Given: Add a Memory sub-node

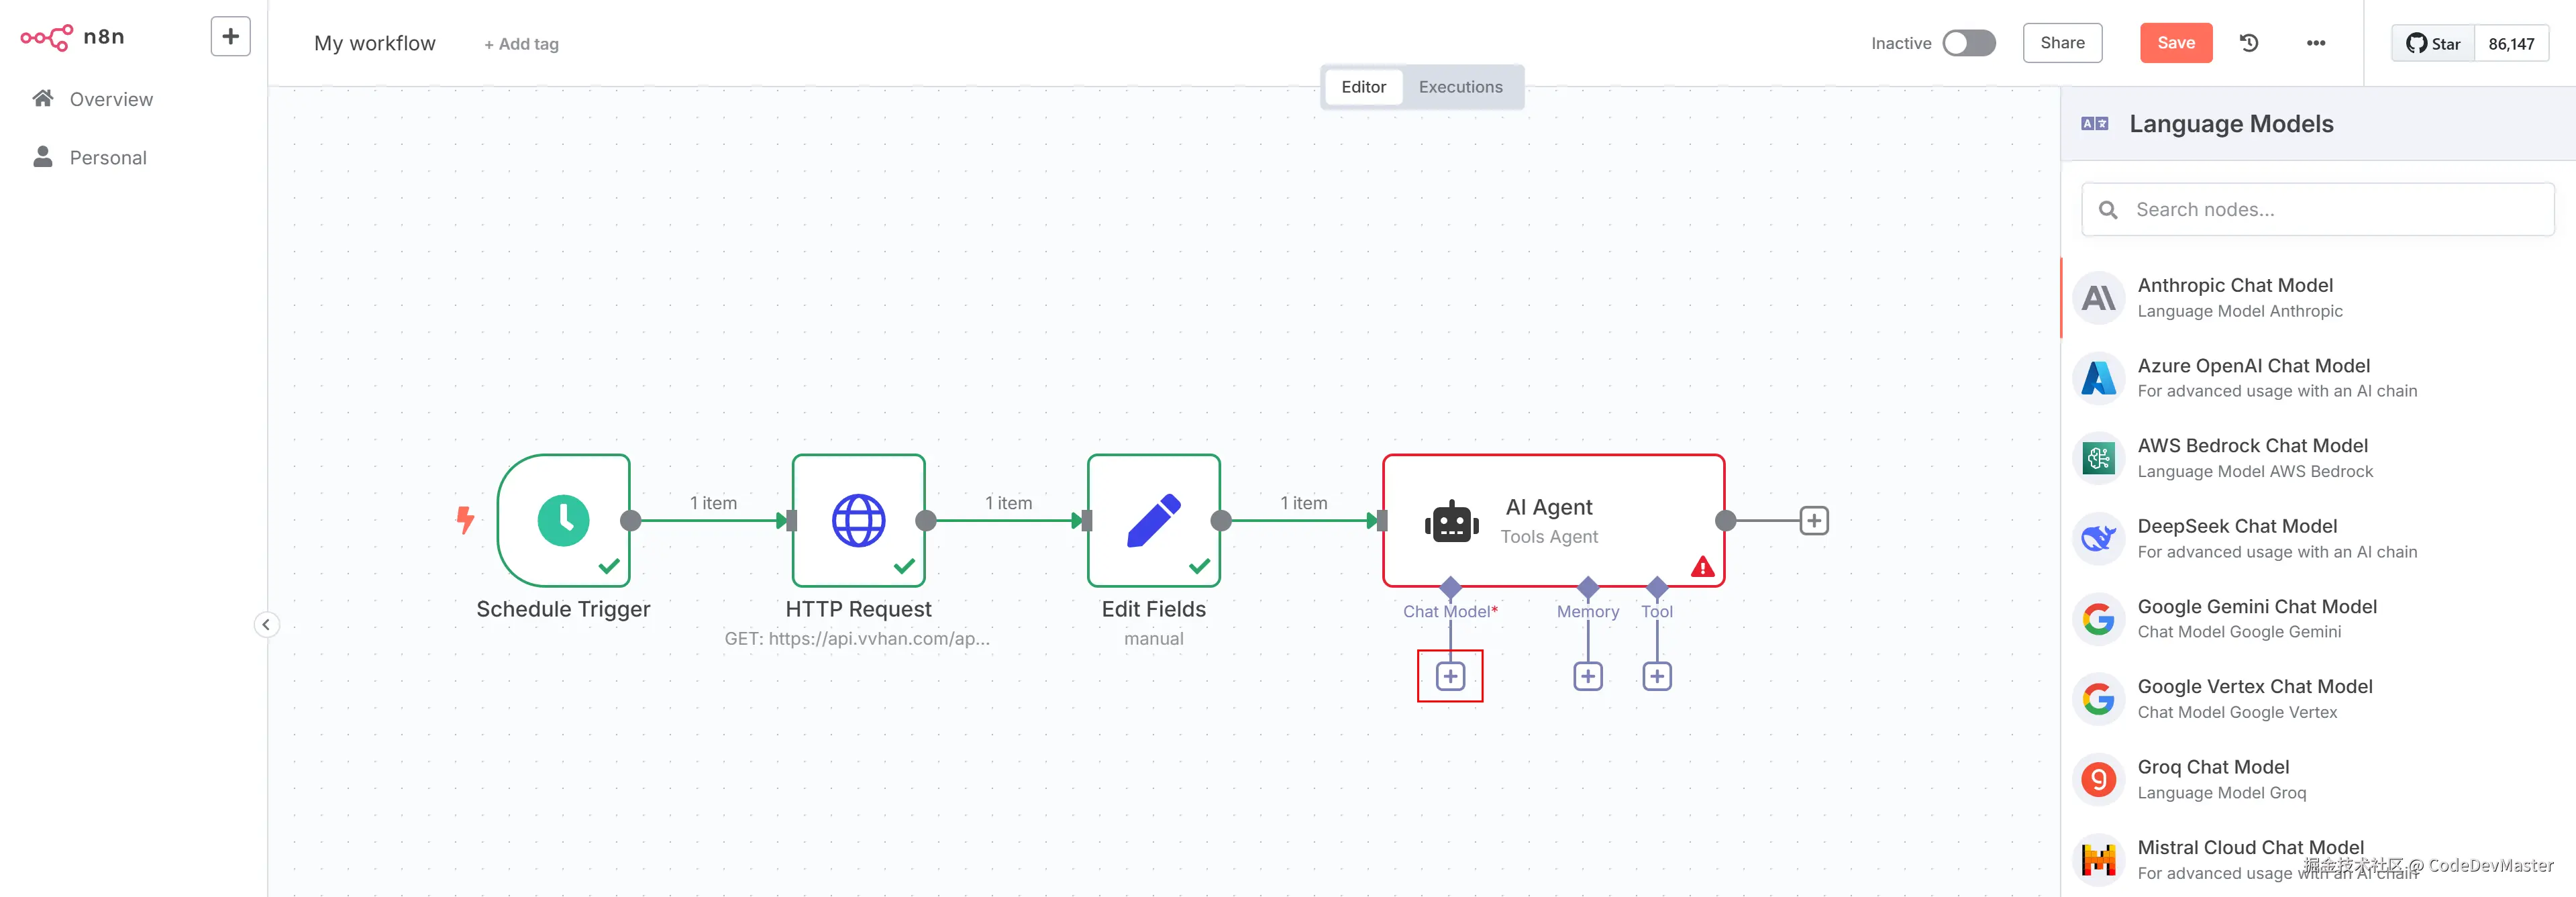Looking at the screenshot, I should pyautogui.click(x=1587, y=676).
